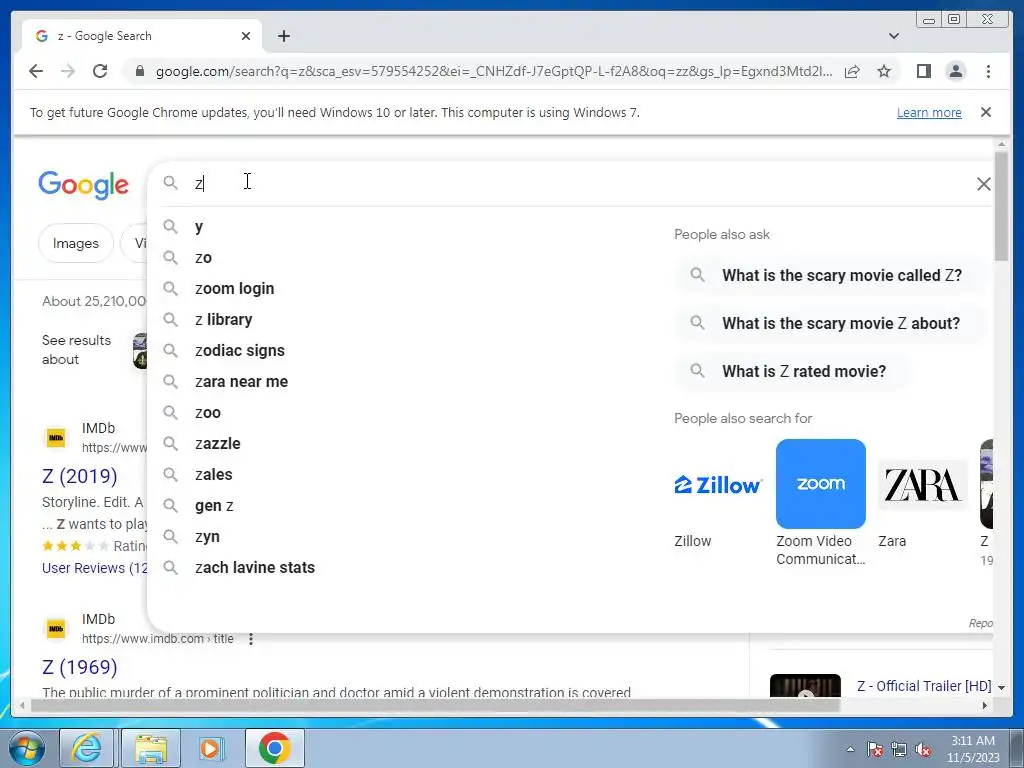Select the ZARA logo card

point(922,485)
